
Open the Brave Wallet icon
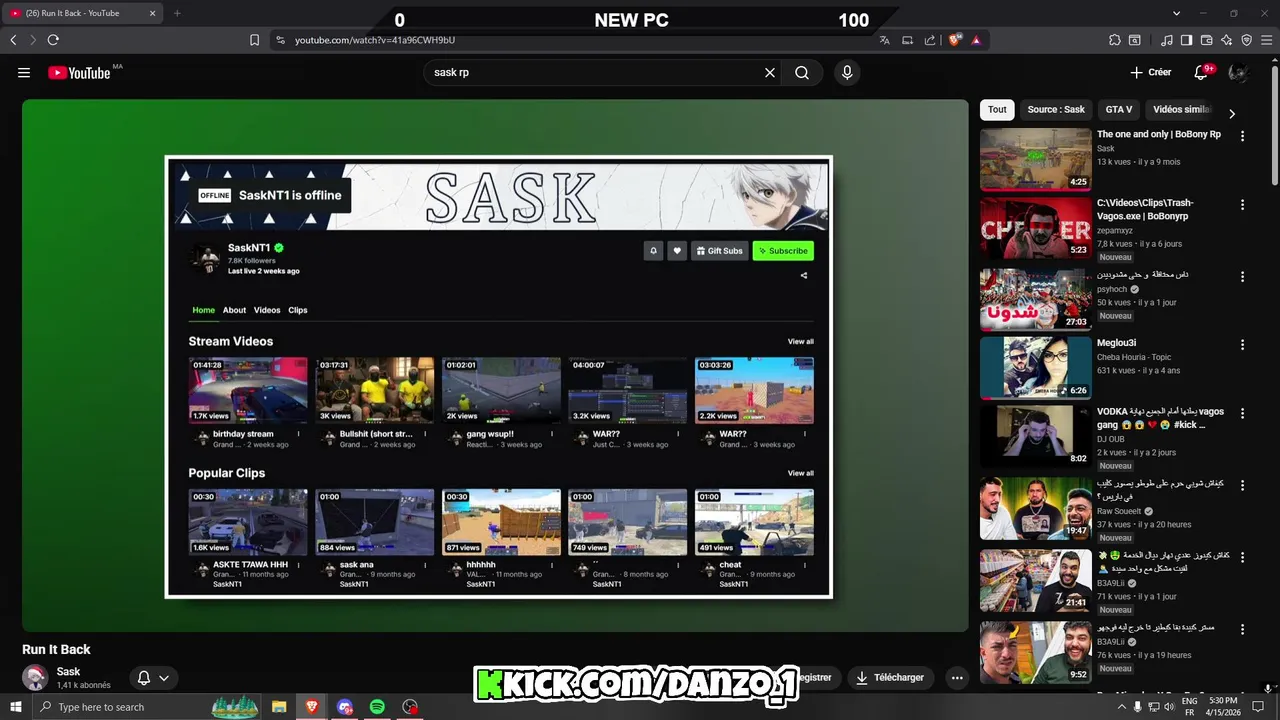(x=1206, y=40)
